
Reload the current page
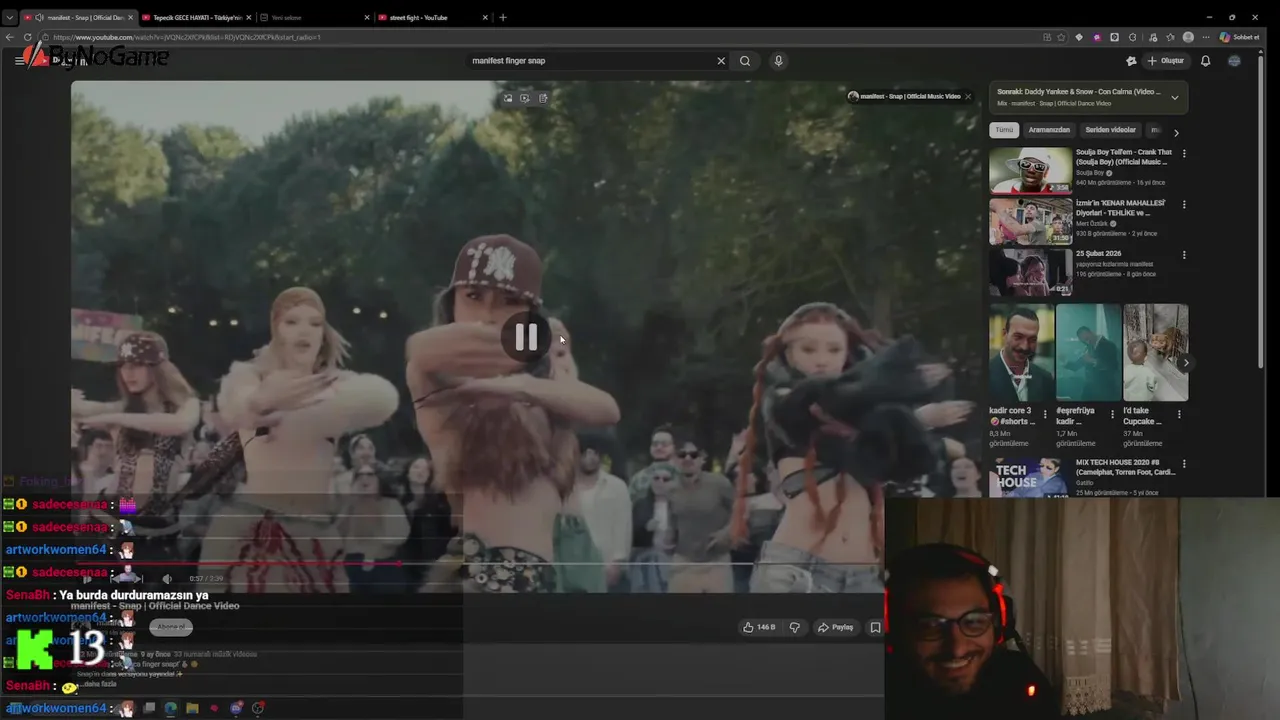(27, 37)
